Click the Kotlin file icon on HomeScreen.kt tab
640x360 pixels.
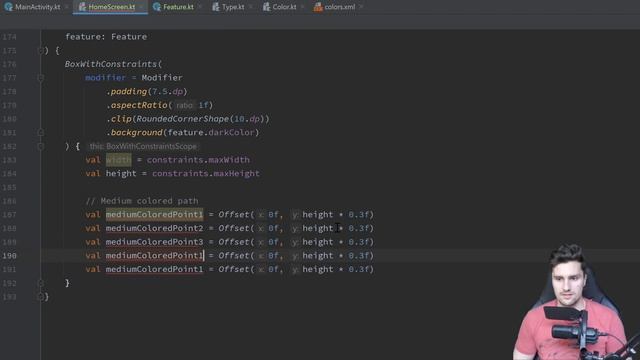82,7
